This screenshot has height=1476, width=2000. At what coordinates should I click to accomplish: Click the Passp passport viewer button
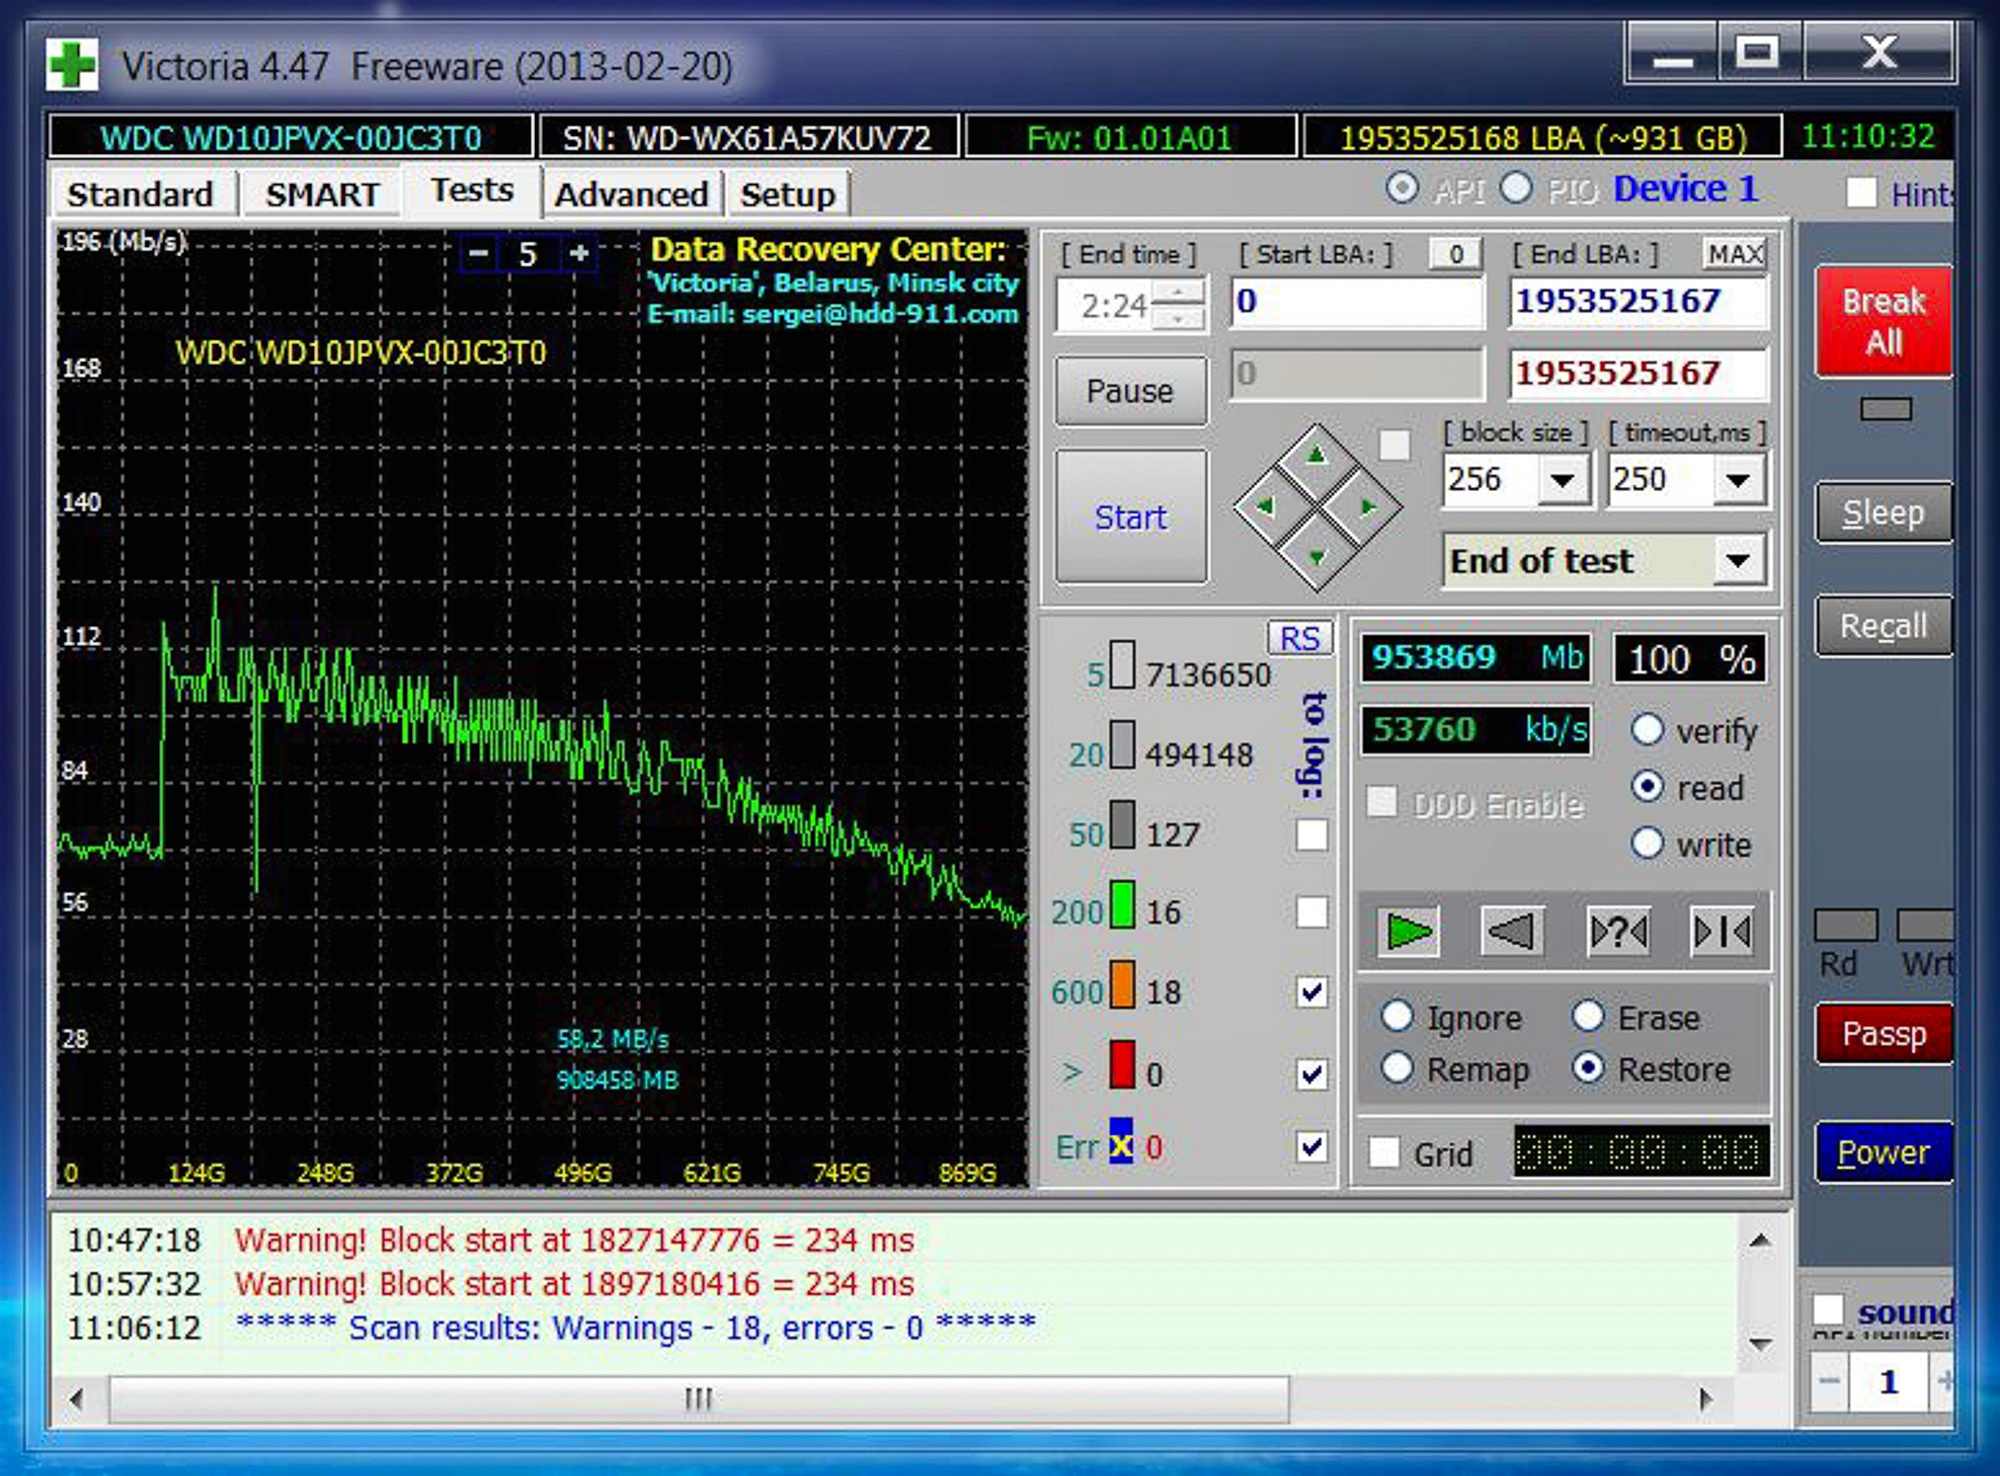point(1884,1031)
